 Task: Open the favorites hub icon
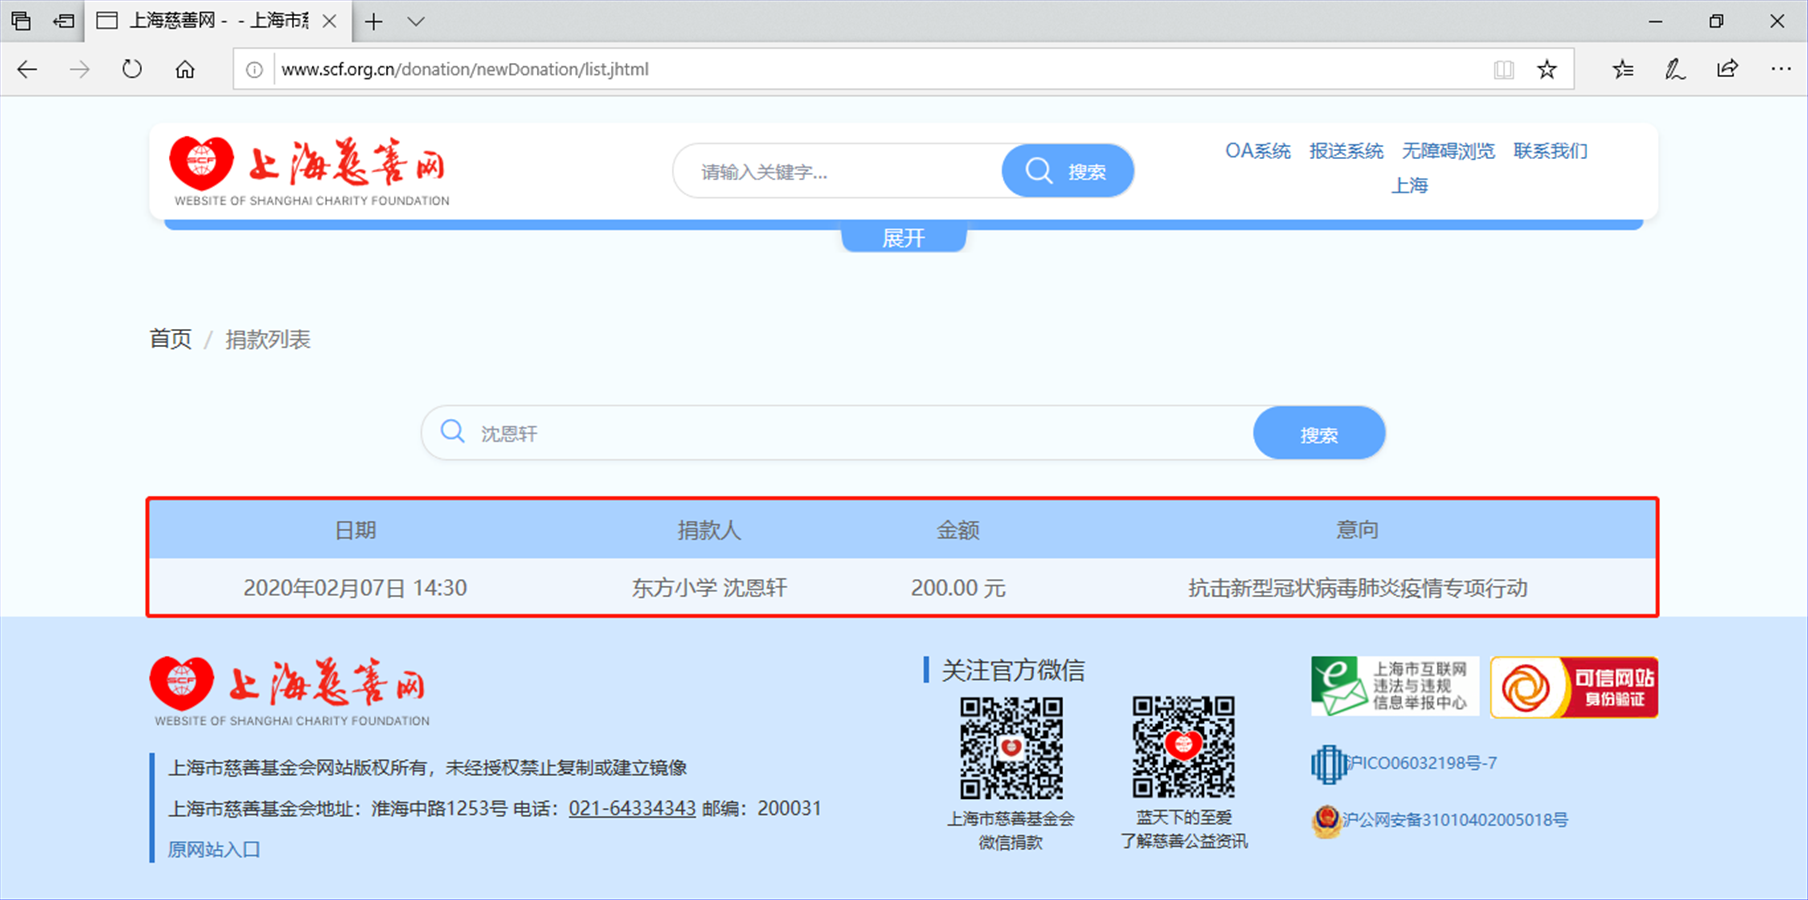click(1623, 69)
